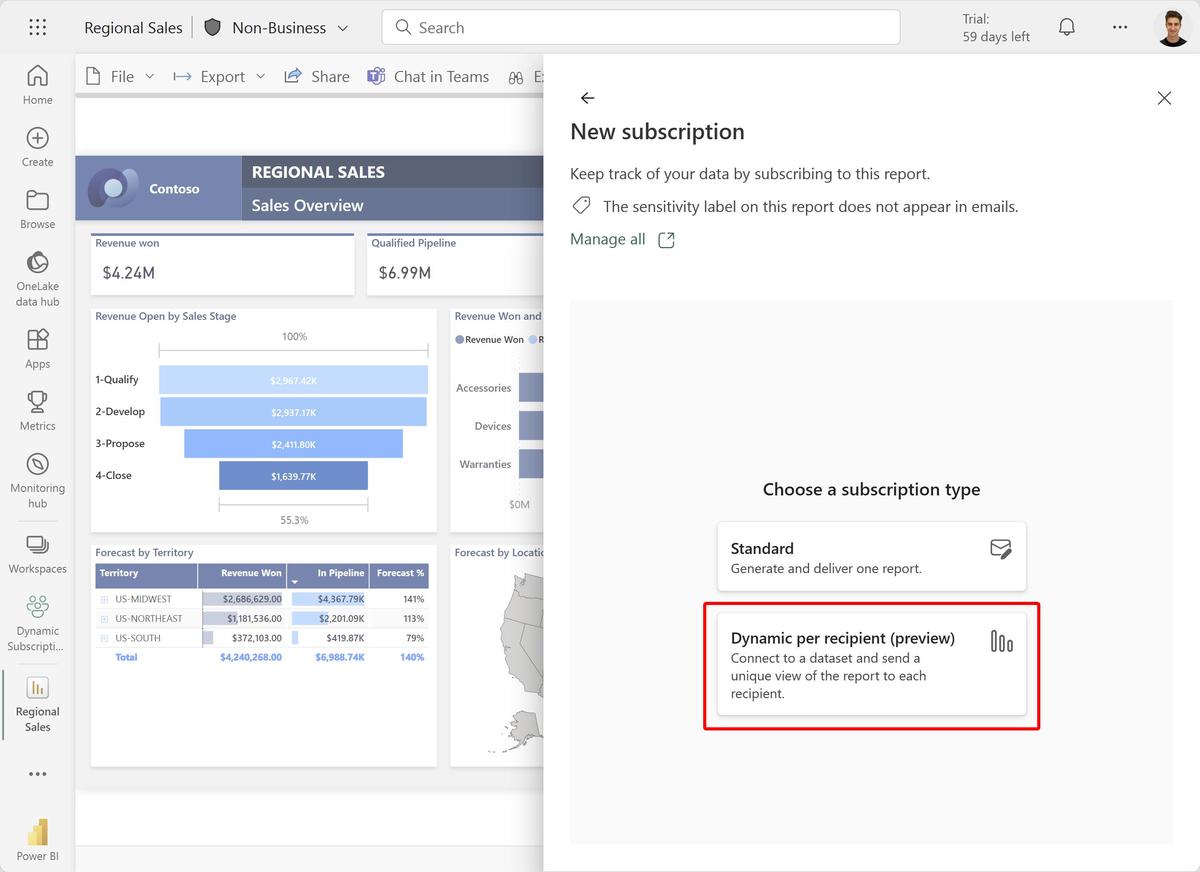This screenshot has height=872, width=1200.
Task: Expand the US-MIDWEST territory row
Action: (104, 599)
